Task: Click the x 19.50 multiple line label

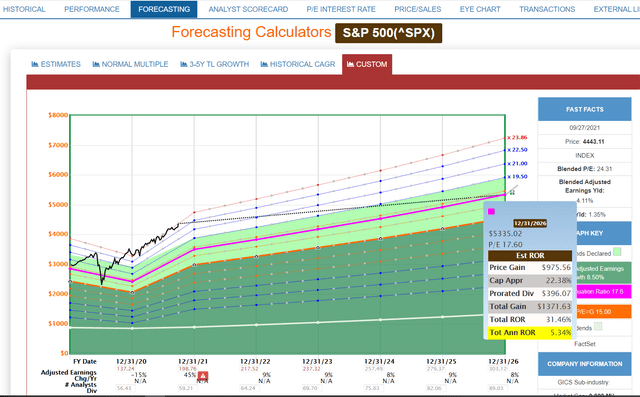Action: pyautogui.click(x=517, y=177)
